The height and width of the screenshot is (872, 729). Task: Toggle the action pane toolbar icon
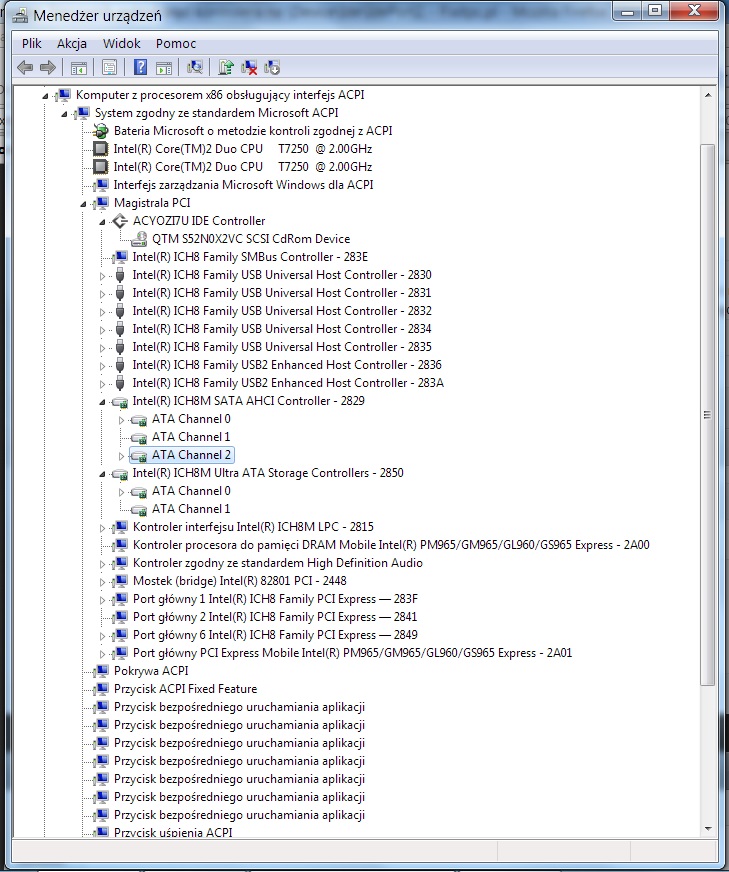(163, 68)
